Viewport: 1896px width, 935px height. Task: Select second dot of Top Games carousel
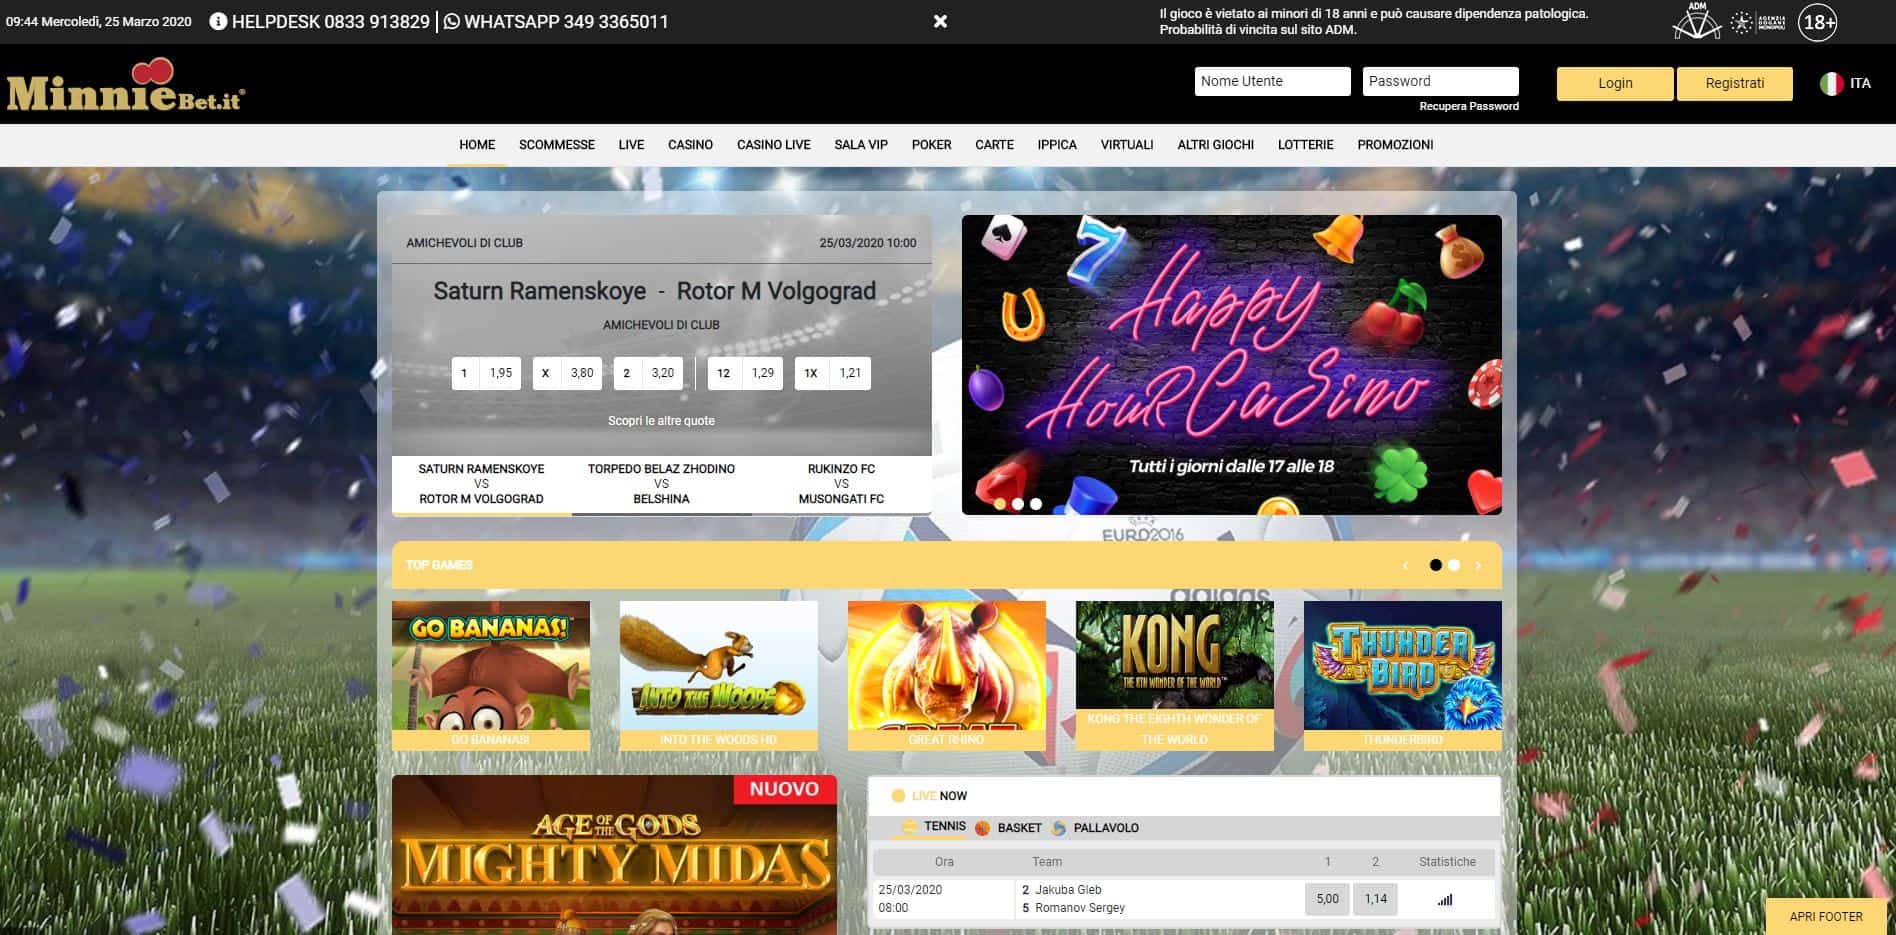pos(1454,565)
